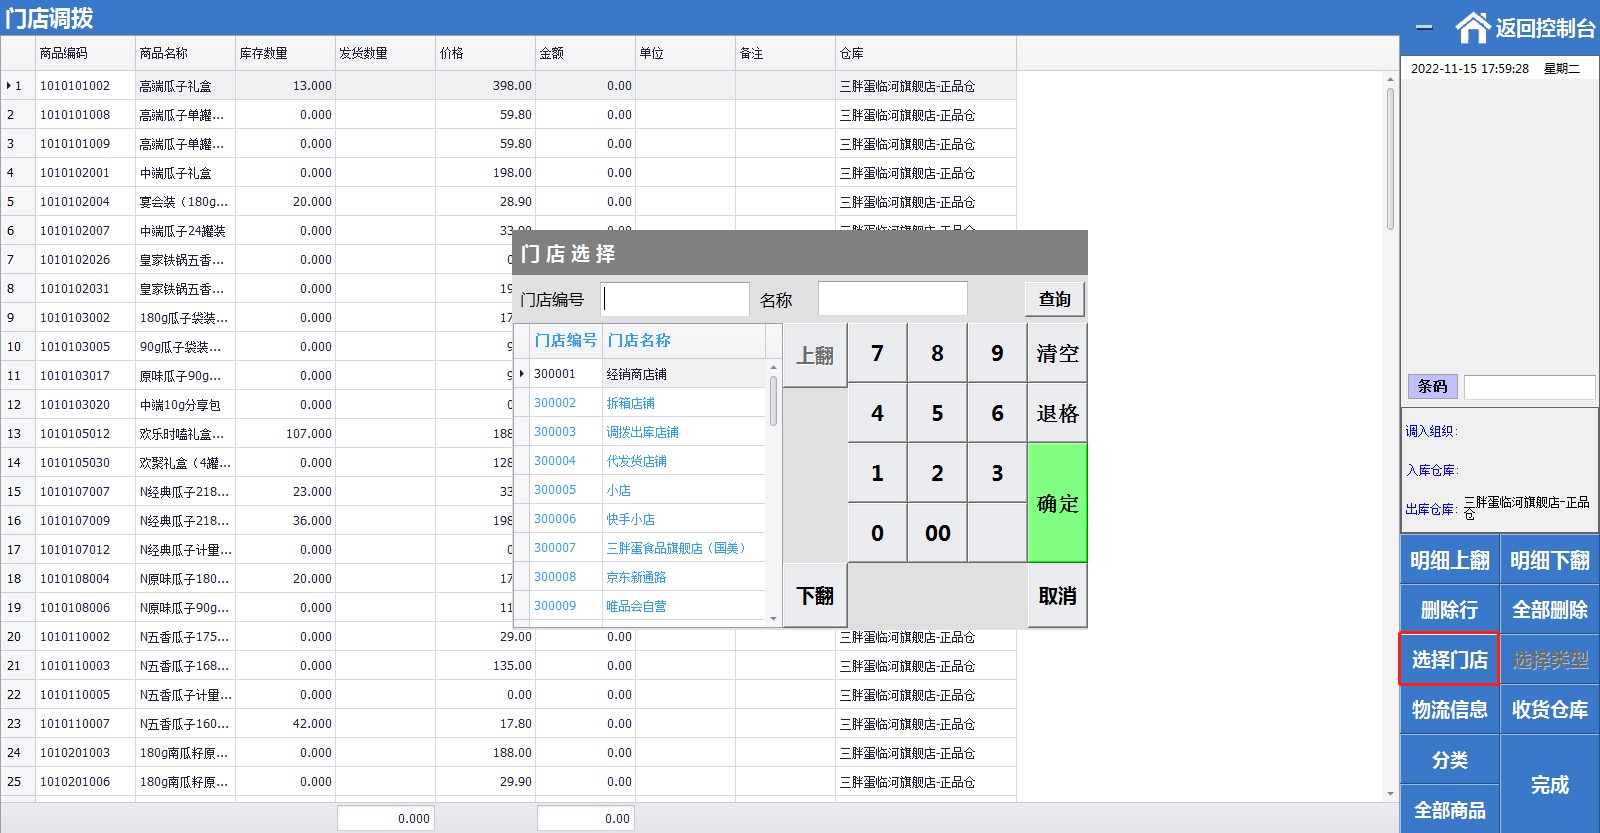Click the 删除行 button
The height and width of the screenshot is (833, 1600).
click(x=1449, y=610)
